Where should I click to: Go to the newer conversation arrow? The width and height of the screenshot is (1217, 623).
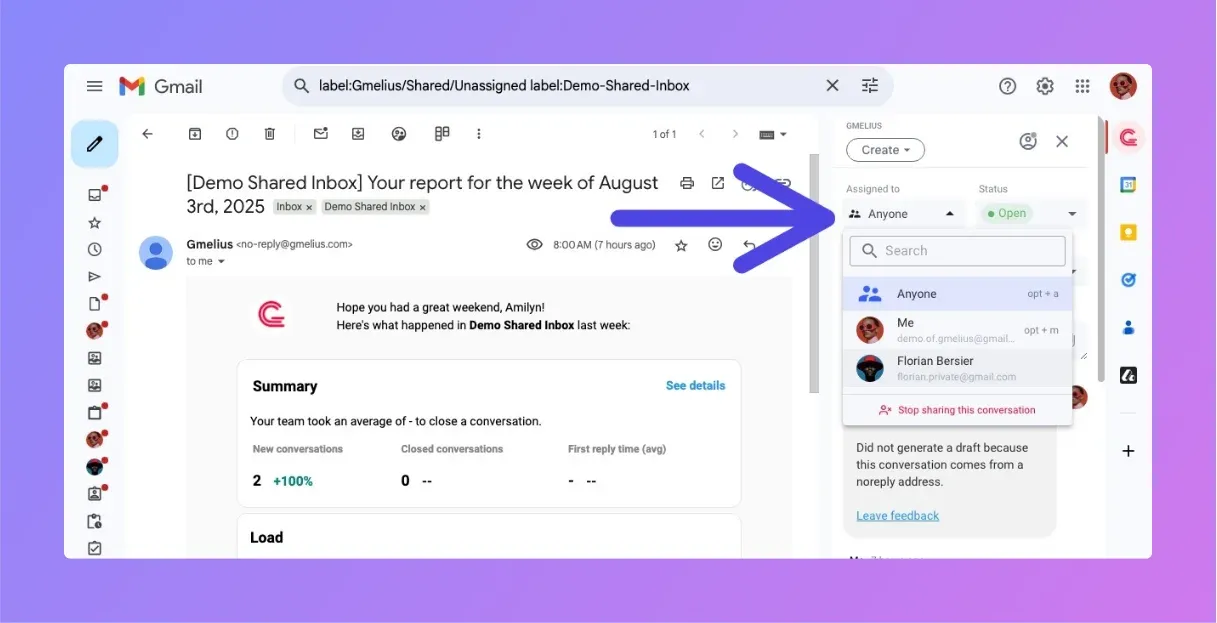pos(702,134)
